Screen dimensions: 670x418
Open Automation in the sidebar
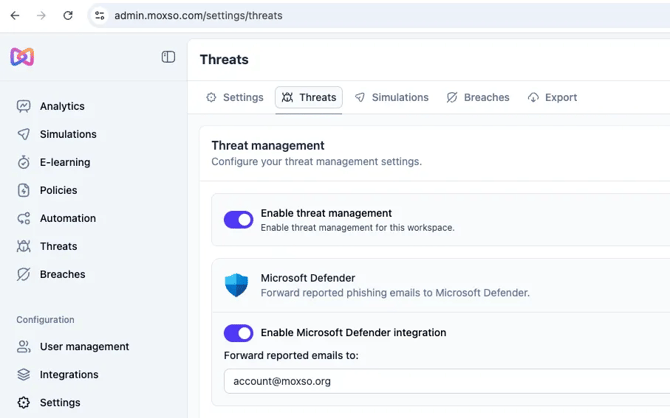coord(67,218)
